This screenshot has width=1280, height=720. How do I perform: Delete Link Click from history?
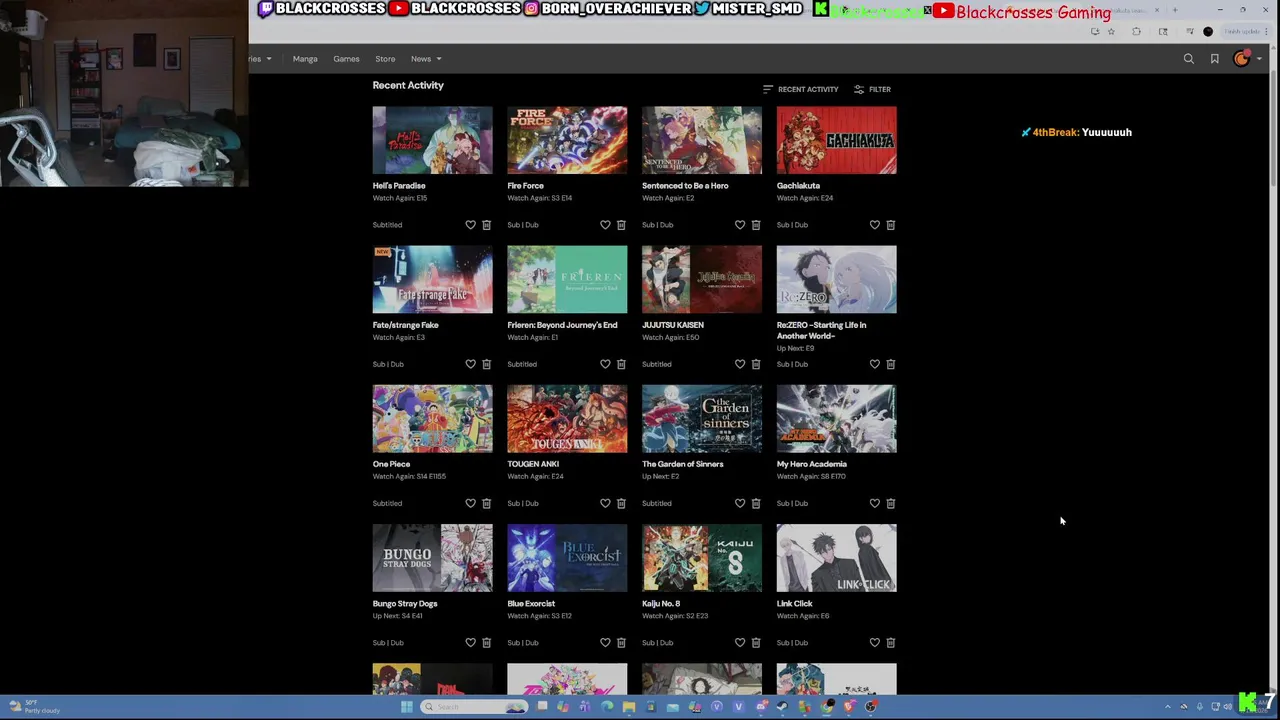coord(891,643)
